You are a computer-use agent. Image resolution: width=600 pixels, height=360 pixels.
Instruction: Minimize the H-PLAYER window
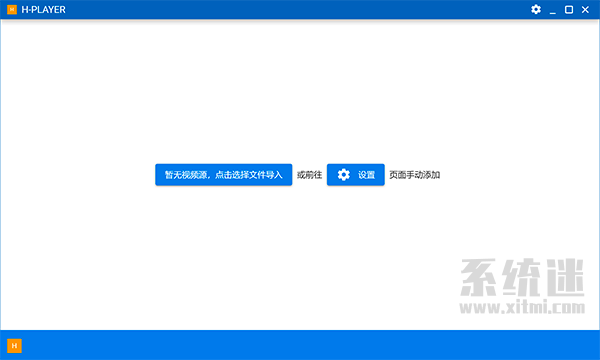click(553, 10)
